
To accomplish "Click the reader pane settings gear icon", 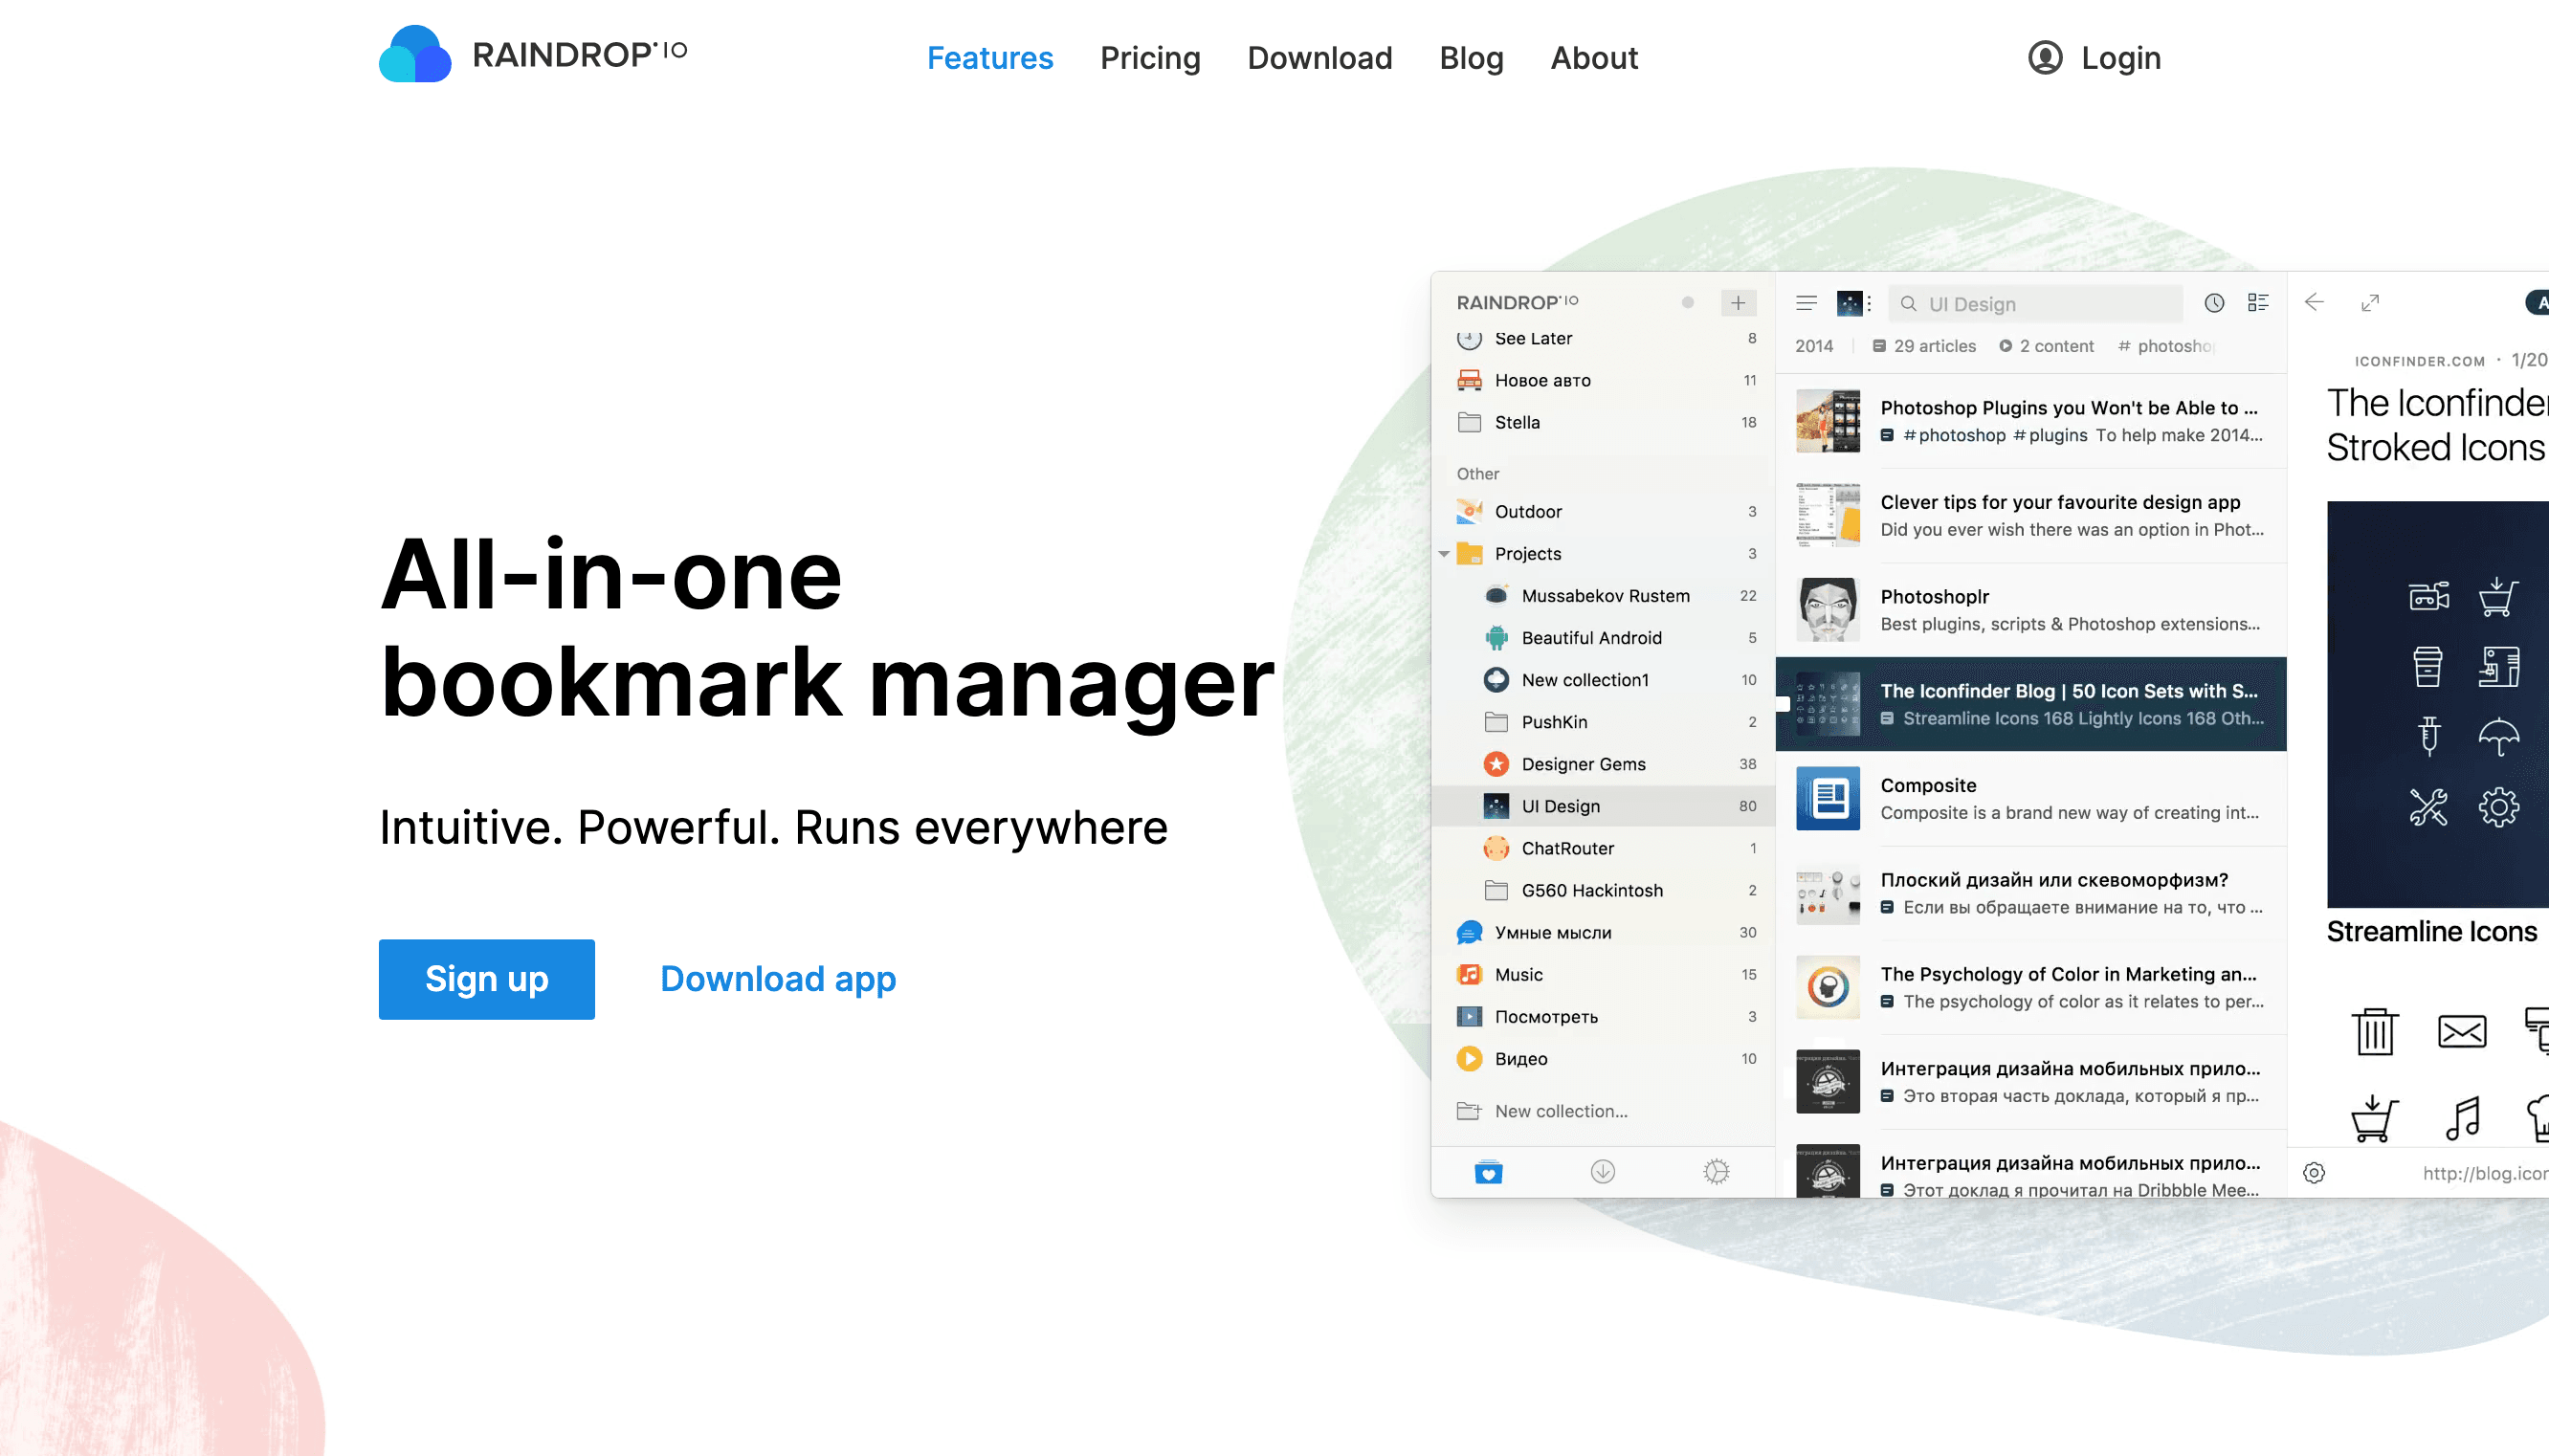I will click(2313, 1173).
